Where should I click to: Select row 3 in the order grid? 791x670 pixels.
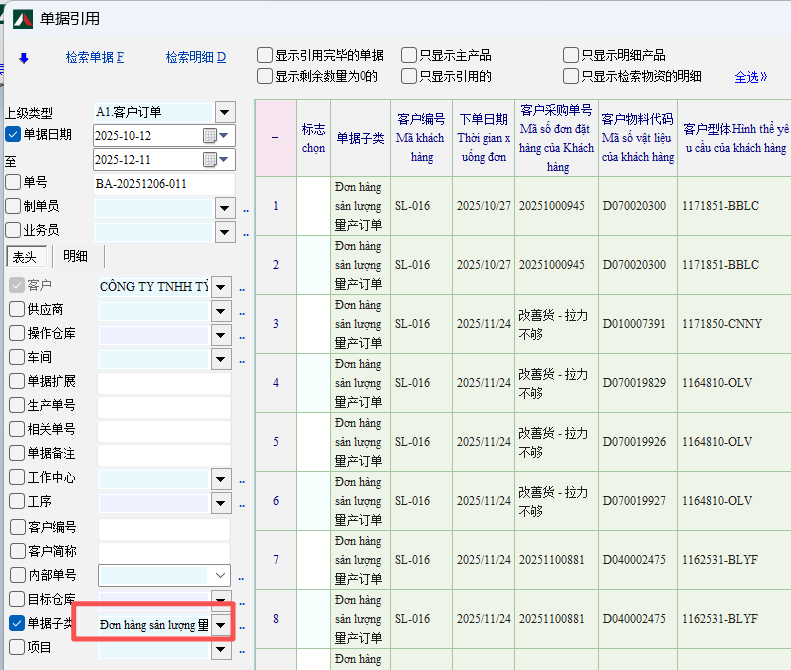276,324
